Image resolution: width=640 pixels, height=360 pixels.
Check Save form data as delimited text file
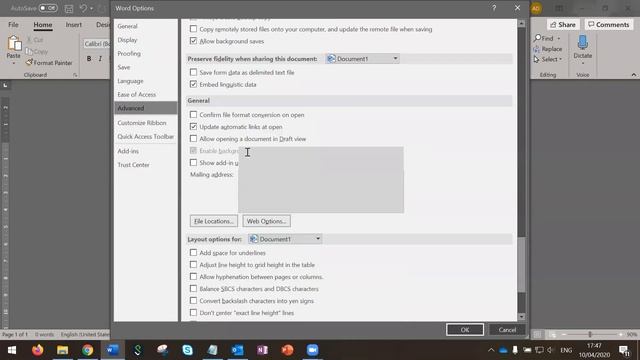tap(193, 72)
